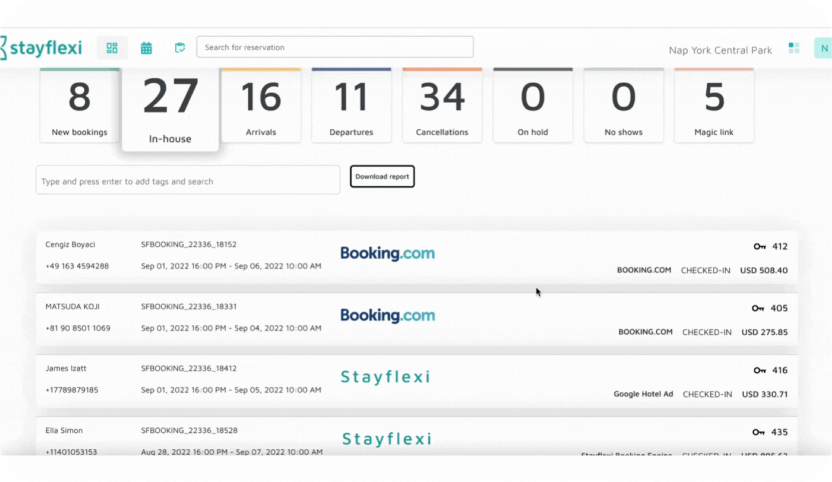Select the Magic link tab
This screenshot has height=482, width=832.
click(x=714, y=106)
